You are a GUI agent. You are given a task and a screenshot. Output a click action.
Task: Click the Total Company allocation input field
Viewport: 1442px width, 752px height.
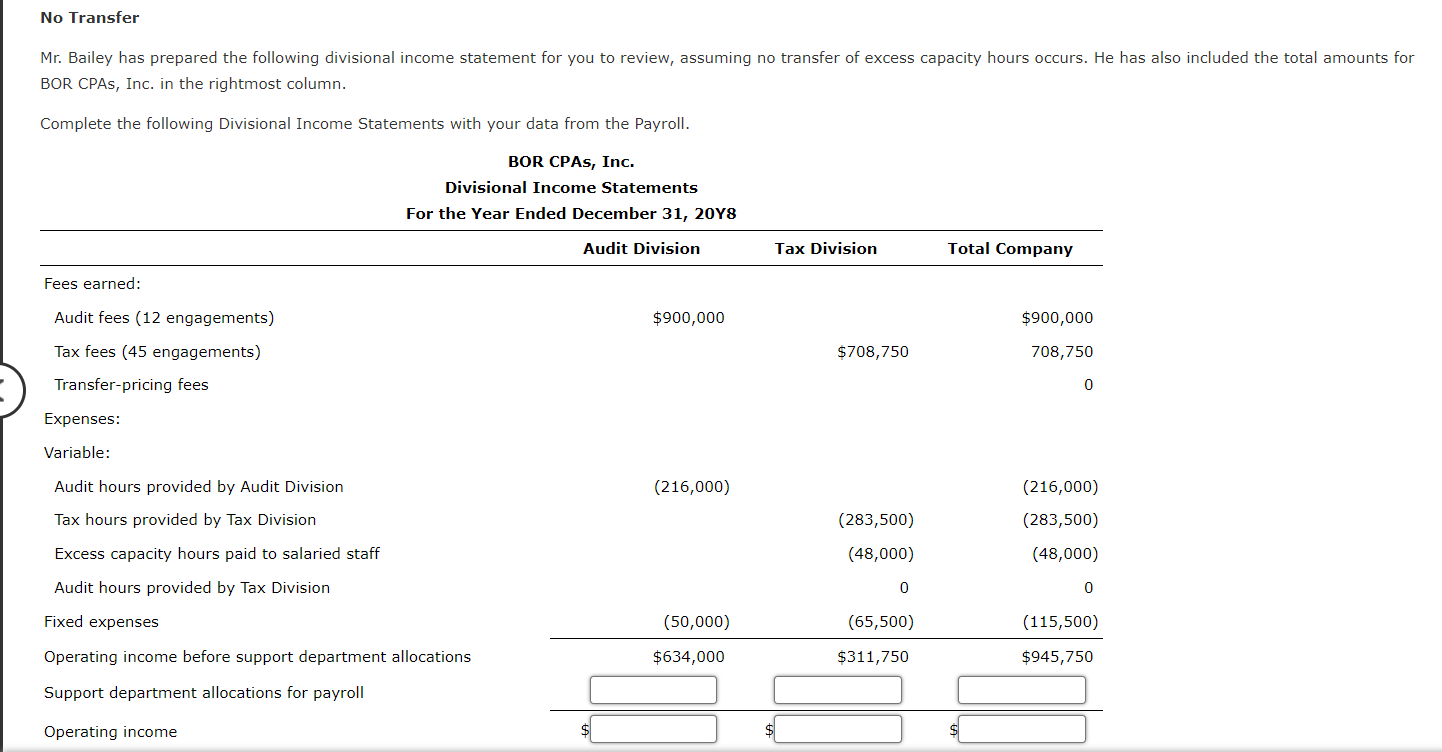[1021, 689]
